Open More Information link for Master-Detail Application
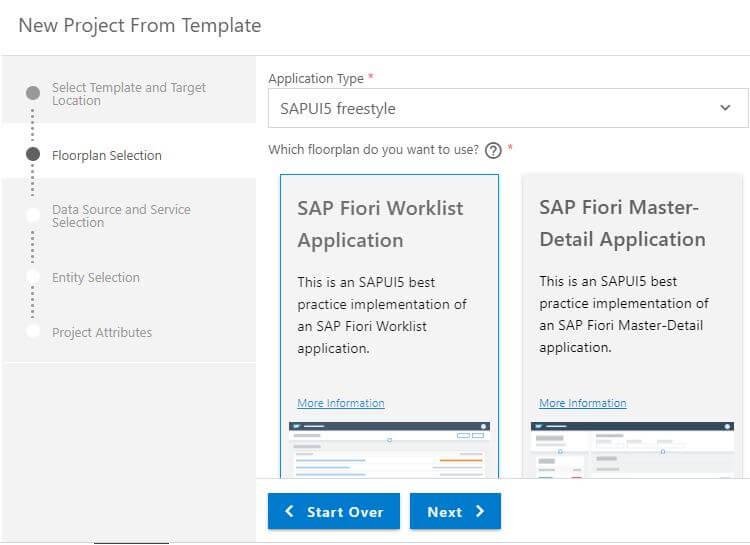 coord(583,403)
